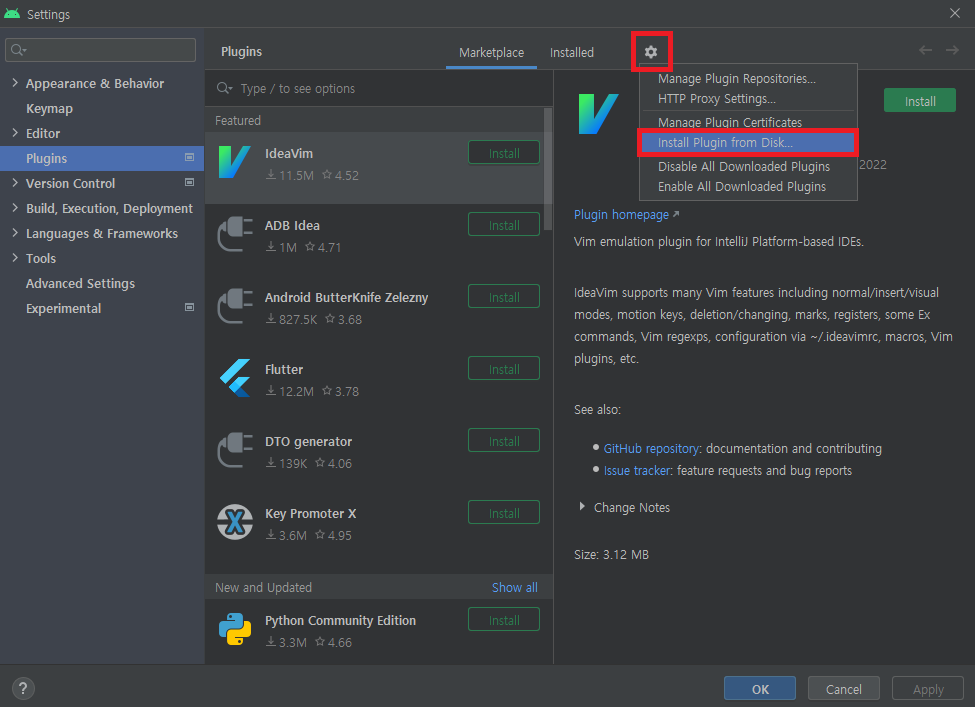Click the Flutter plugin logo
This screenshot has width=975, height=707.
point(234,378)
